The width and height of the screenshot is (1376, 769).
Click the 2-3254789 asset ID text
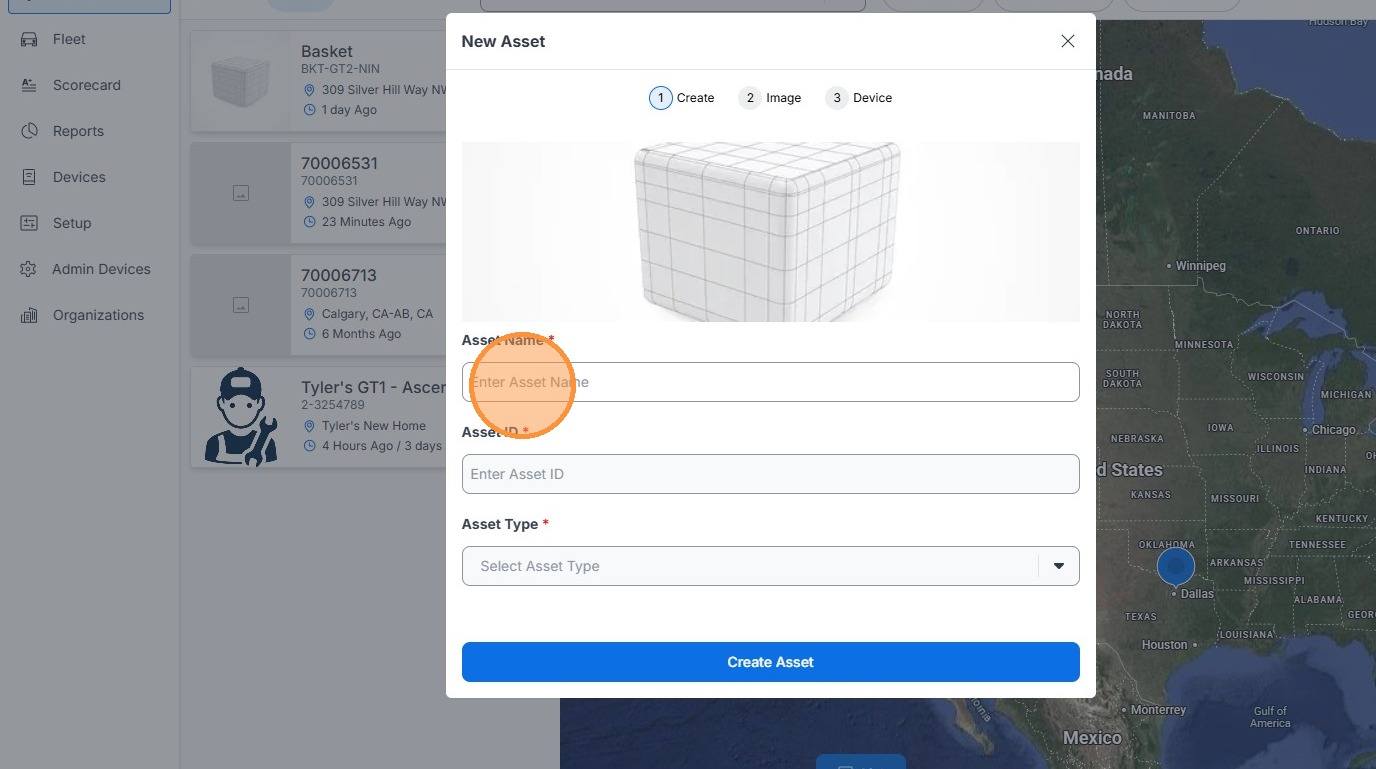[333, 405]
